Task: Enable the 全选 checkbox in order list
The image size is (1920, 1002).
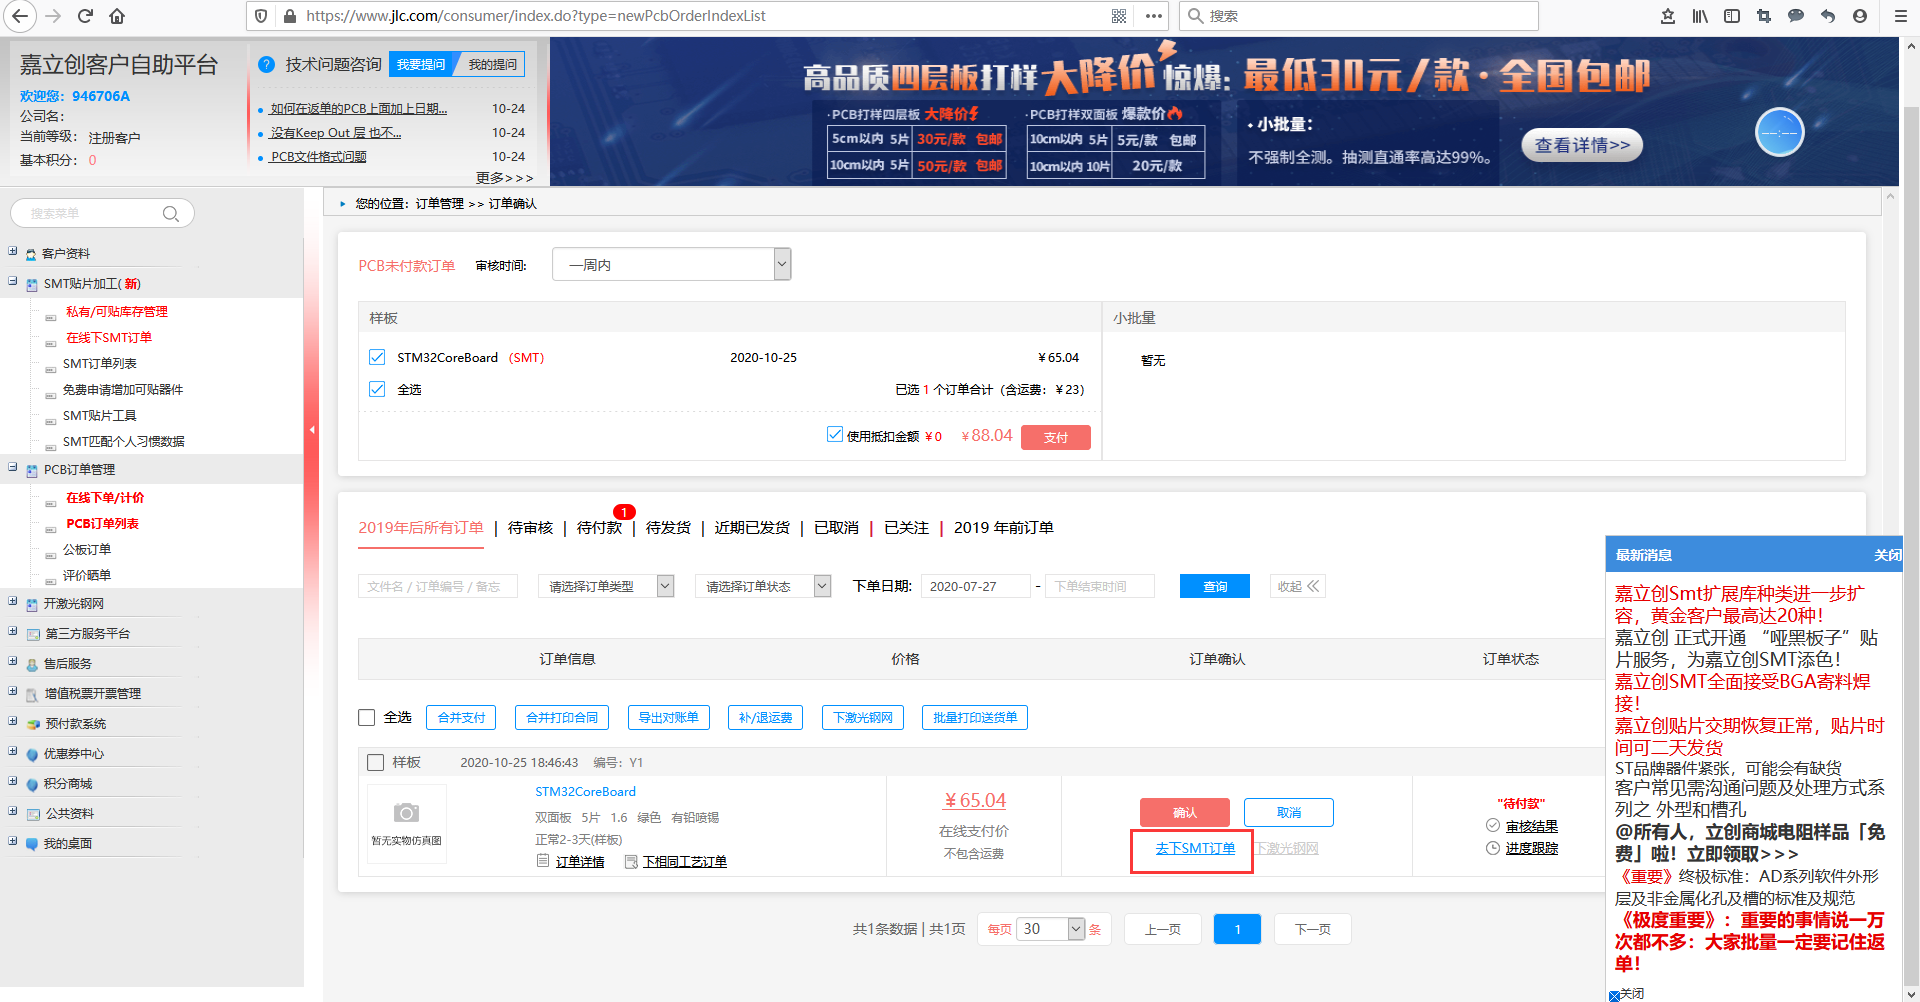Action: 367,717
